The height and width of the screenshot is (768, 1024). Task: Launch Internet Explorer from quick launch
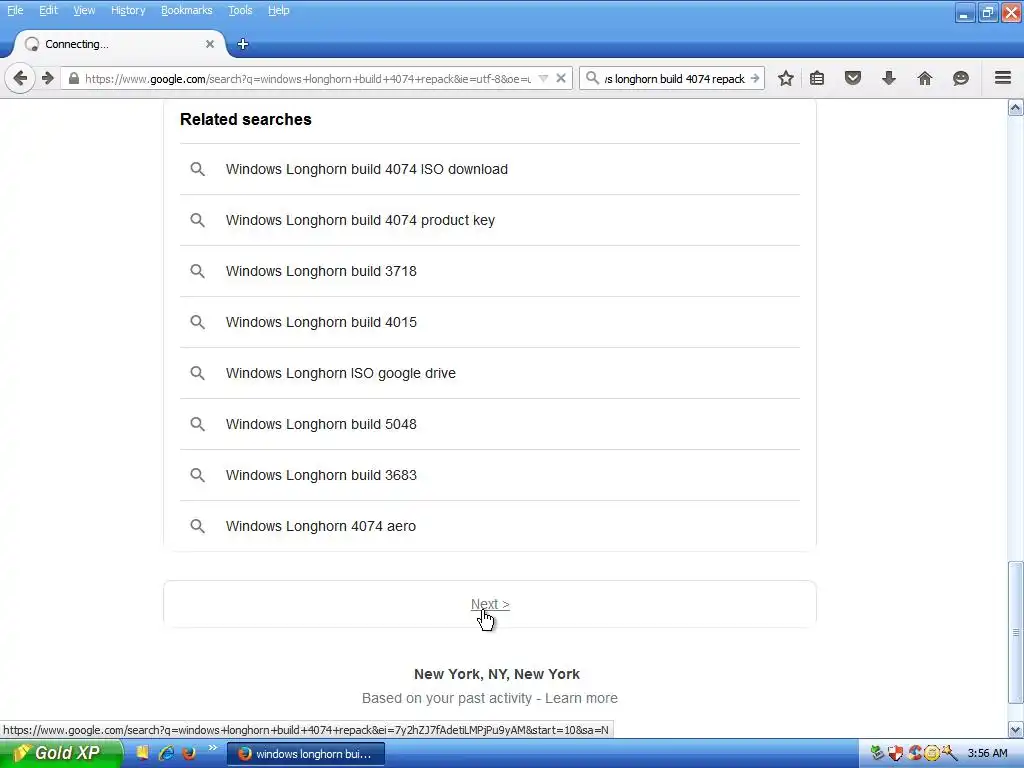(167, 753)
